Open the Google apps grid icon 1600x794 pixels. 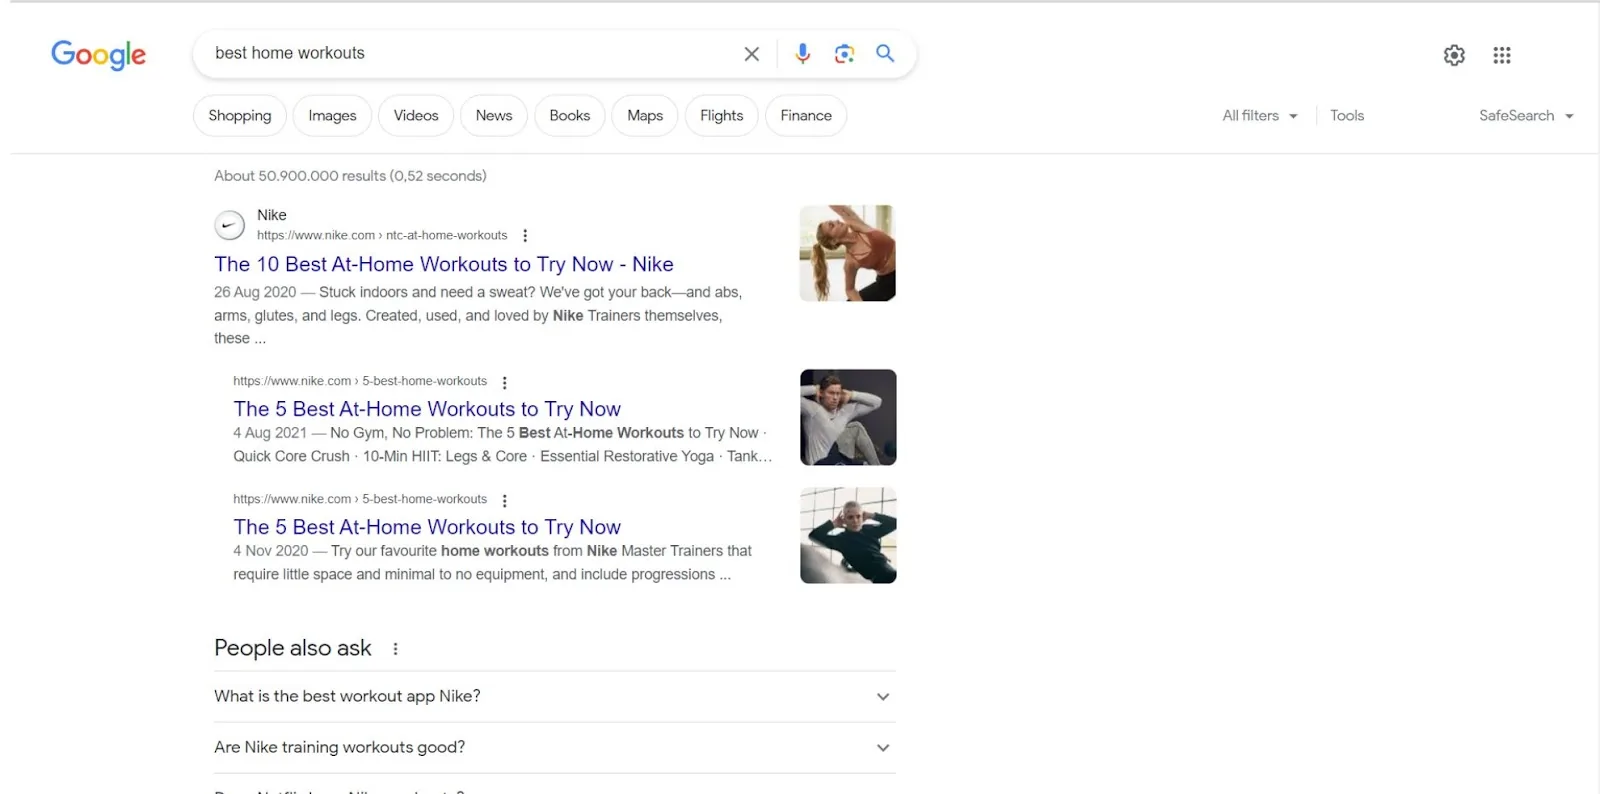pyautogui.click(x=1501, y=55)
